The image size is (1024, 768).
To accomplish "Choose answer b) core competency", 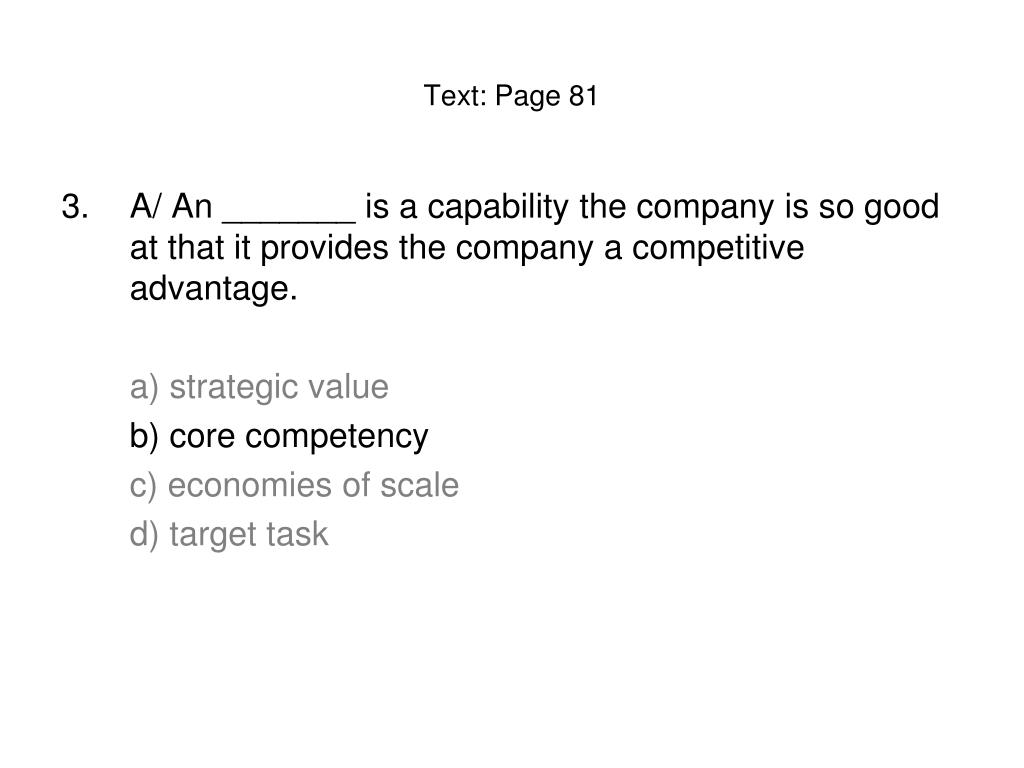I will point(279,436).
